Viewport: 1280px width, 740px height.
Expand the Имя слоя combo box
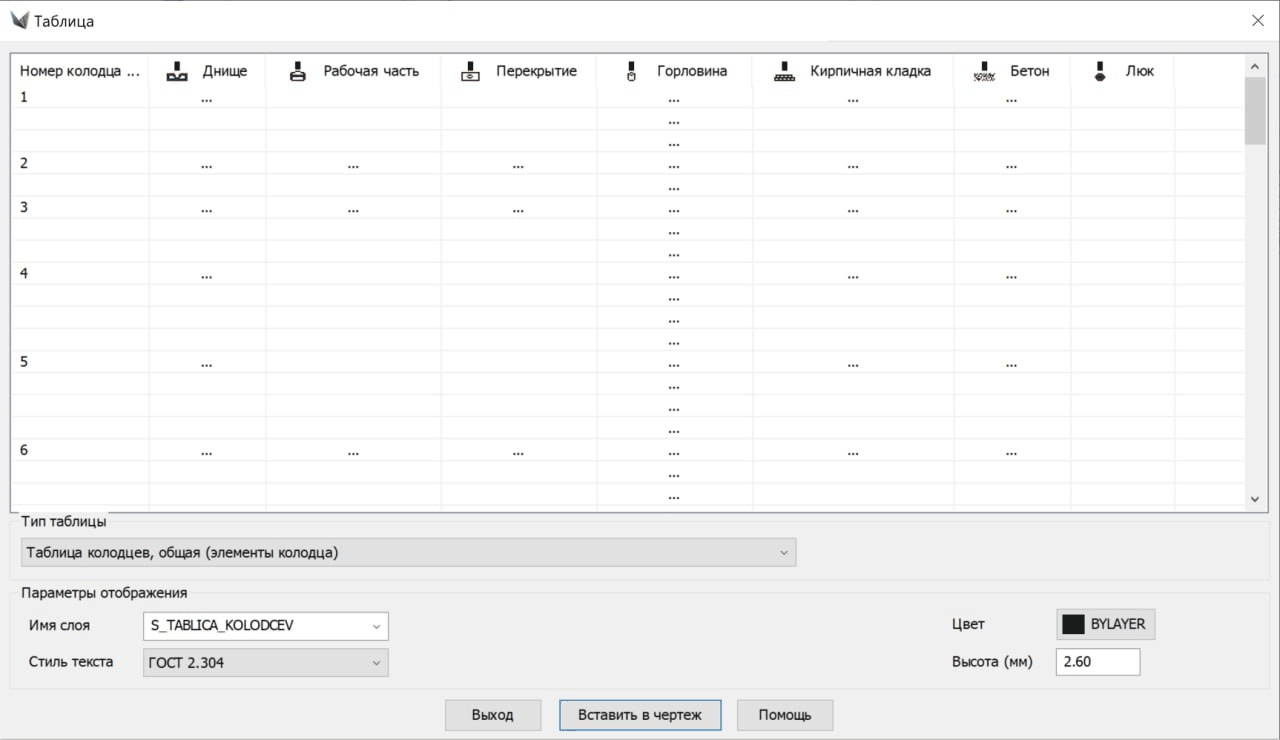376,626
